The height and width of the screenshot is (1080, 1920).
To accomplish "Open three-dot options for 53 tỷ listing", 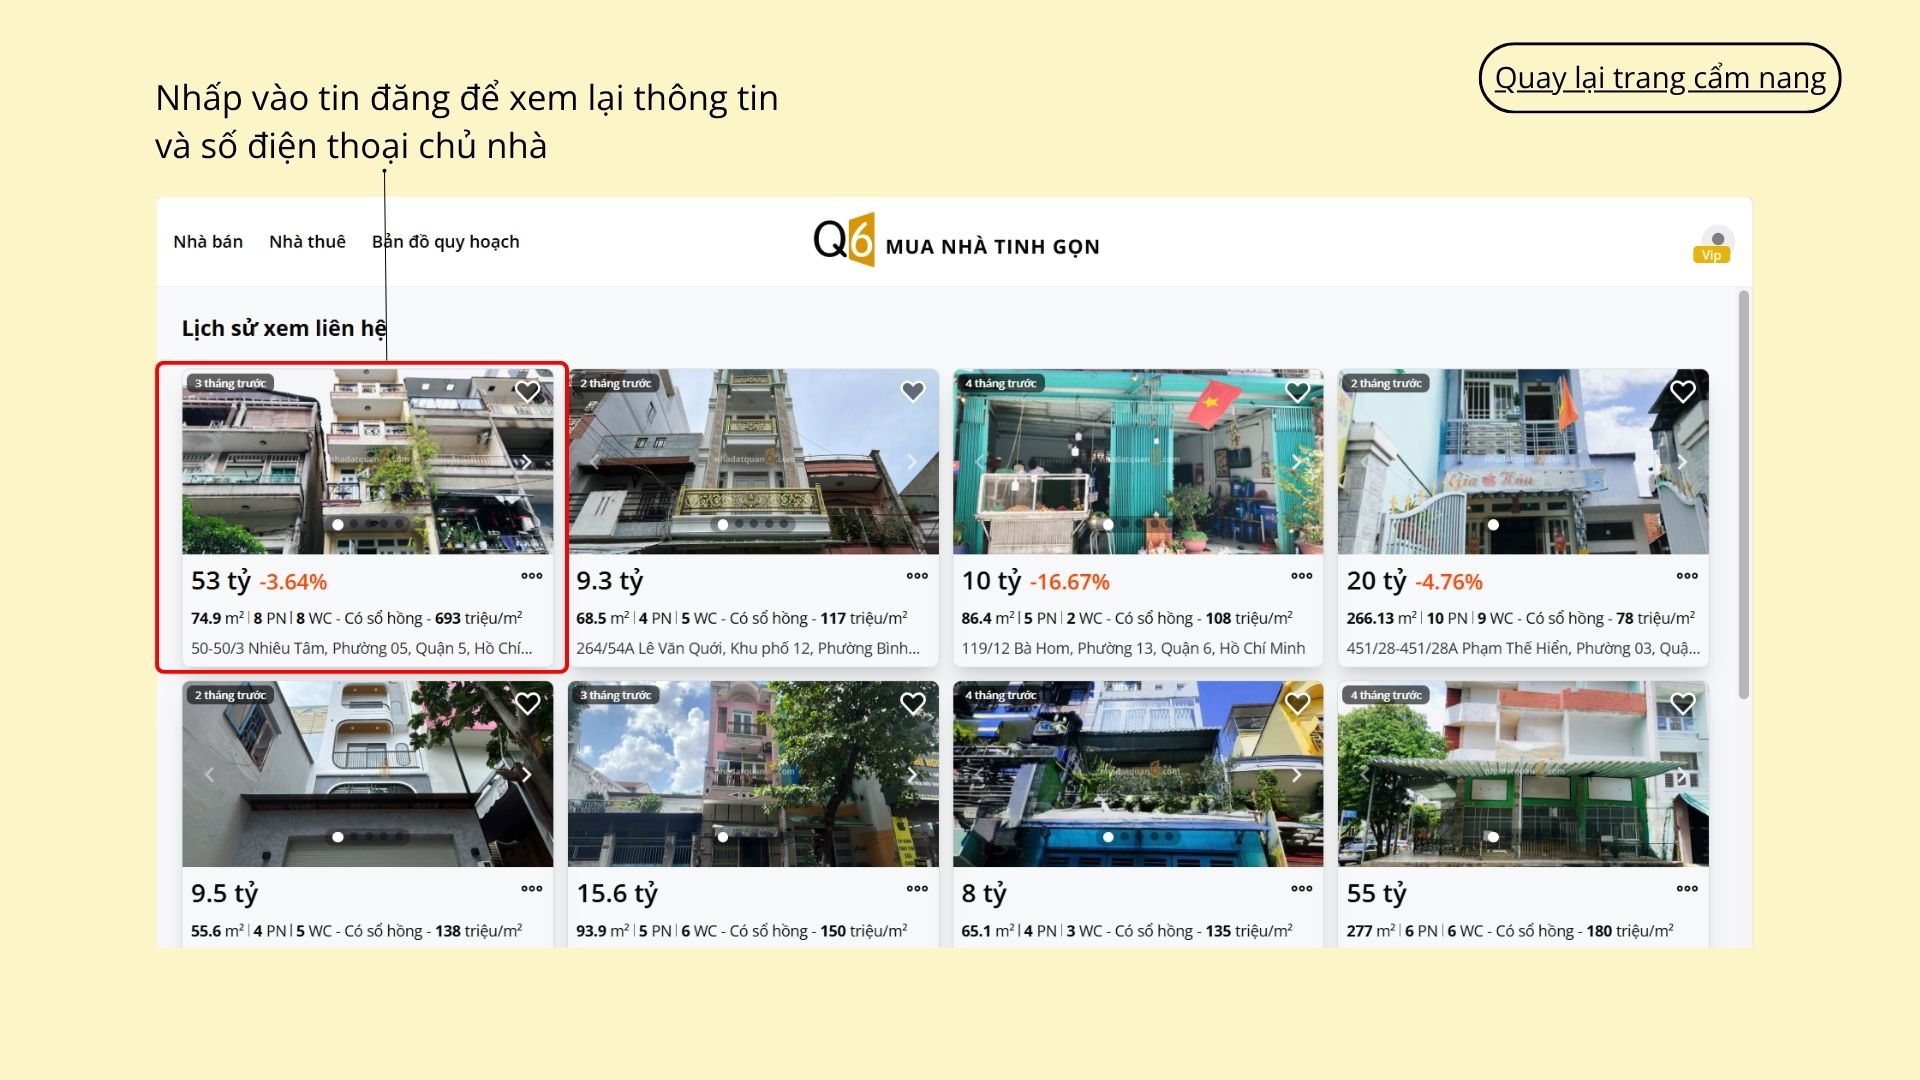I will (532, 576).
